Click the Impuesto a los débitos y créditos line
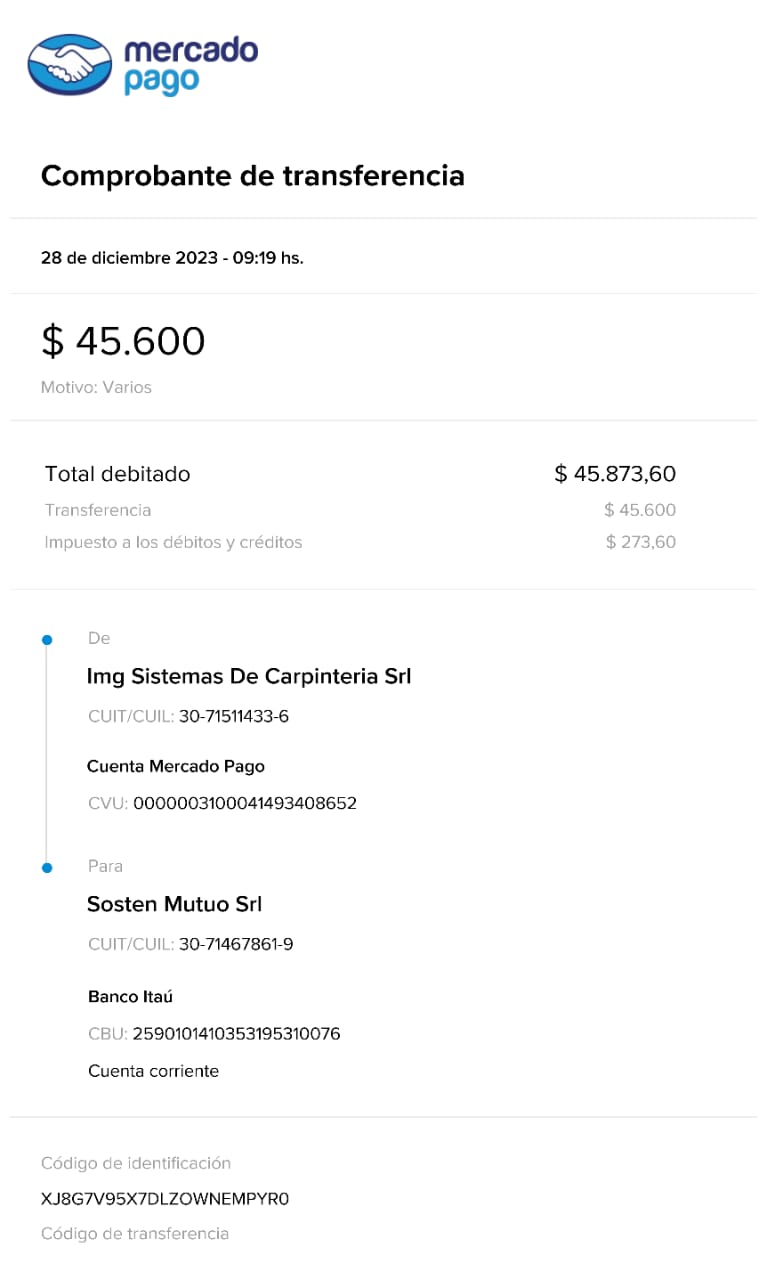 click(173, 542)
